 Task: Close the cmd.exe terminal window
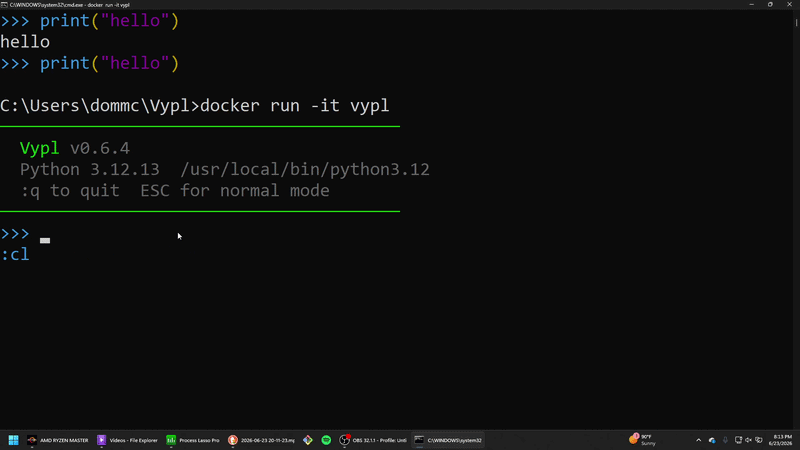point(789,5)
